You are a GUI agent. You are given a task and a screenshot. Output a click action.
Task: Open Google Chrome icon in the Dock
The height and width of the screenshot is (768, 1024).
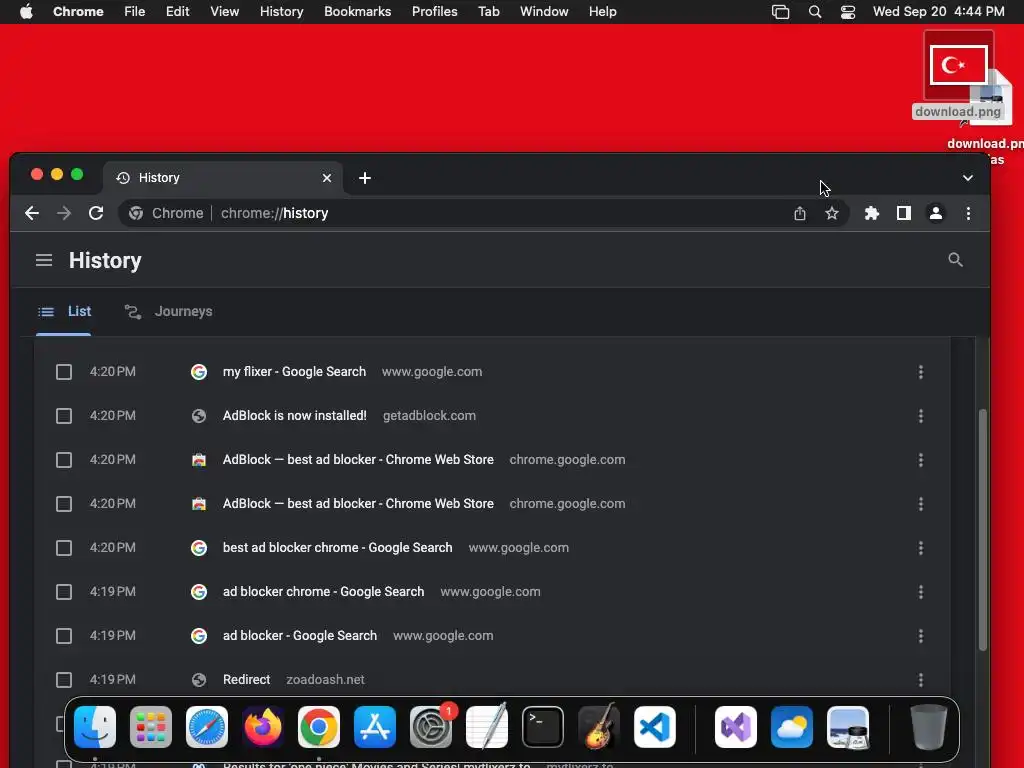pos(319,727)
